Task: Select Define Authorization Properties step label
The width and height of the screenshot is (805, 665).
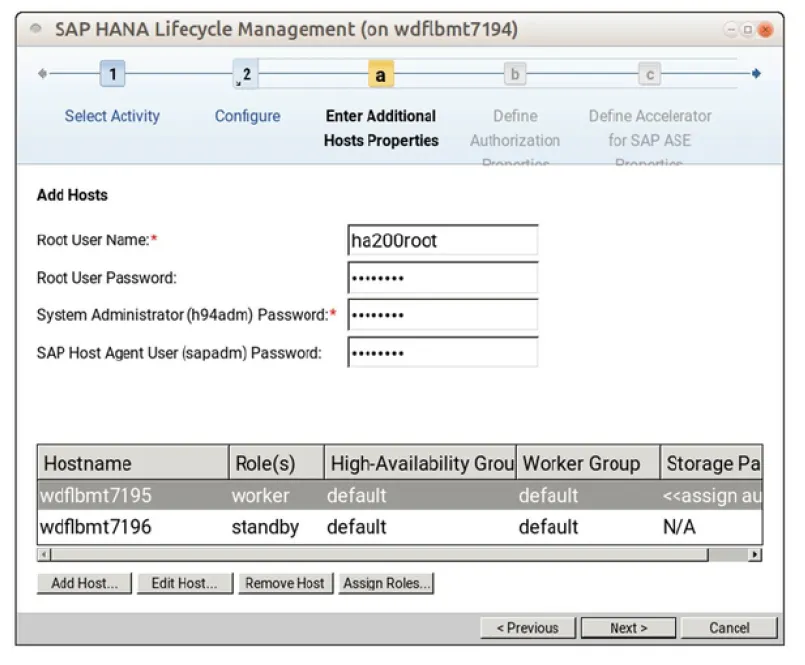Action: click(515, 137)
